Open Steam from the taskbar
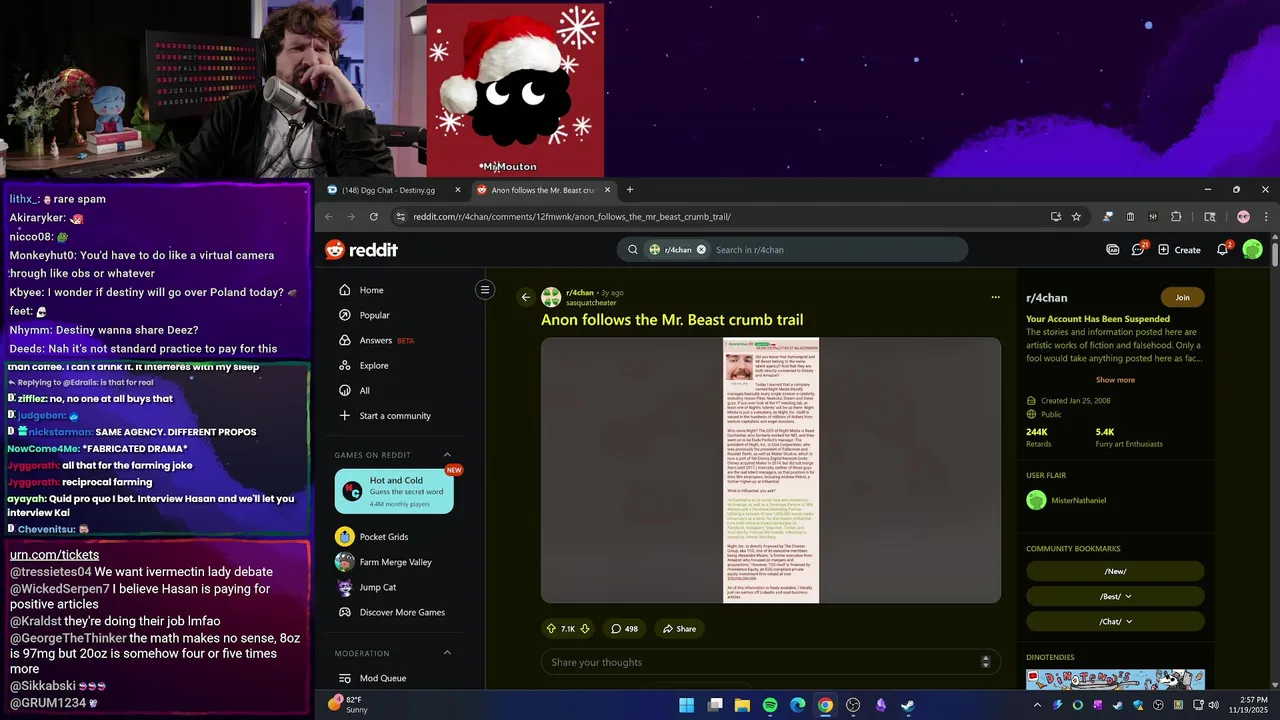This screenshot has width=1280, height=720. [x=907, y=705]
